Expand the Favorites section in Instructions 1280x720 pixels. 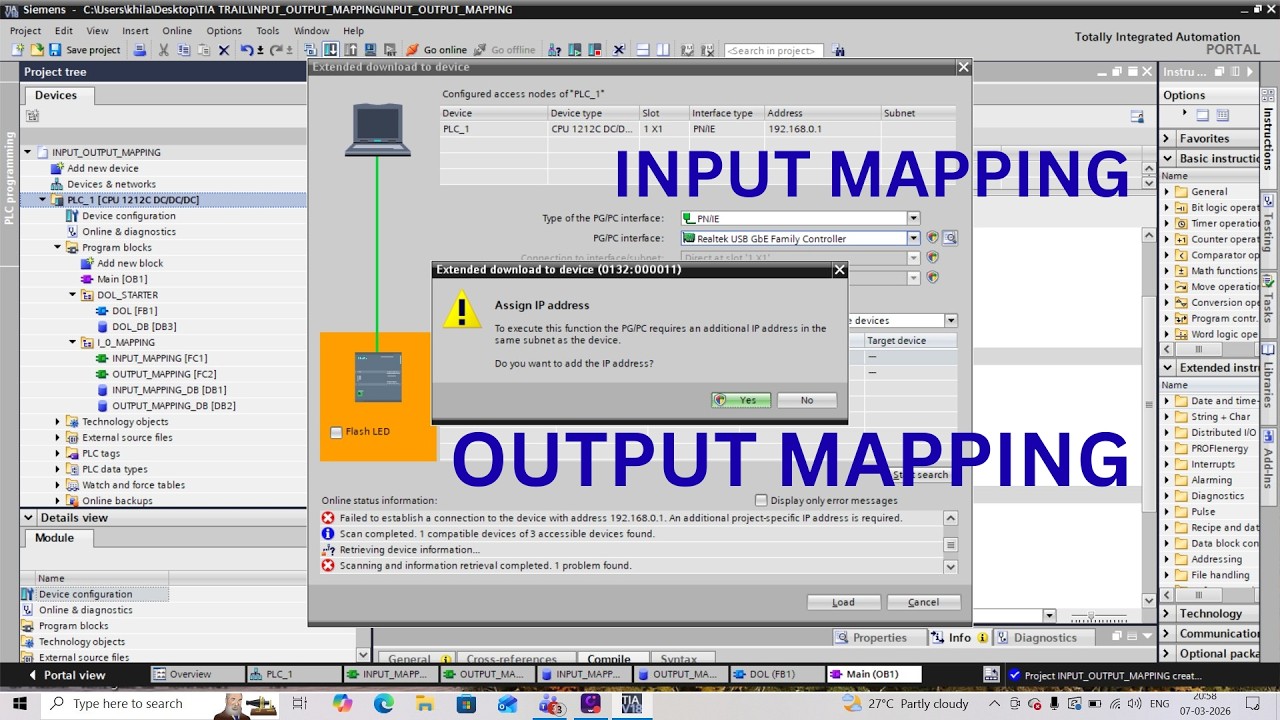pos(1167,138)
